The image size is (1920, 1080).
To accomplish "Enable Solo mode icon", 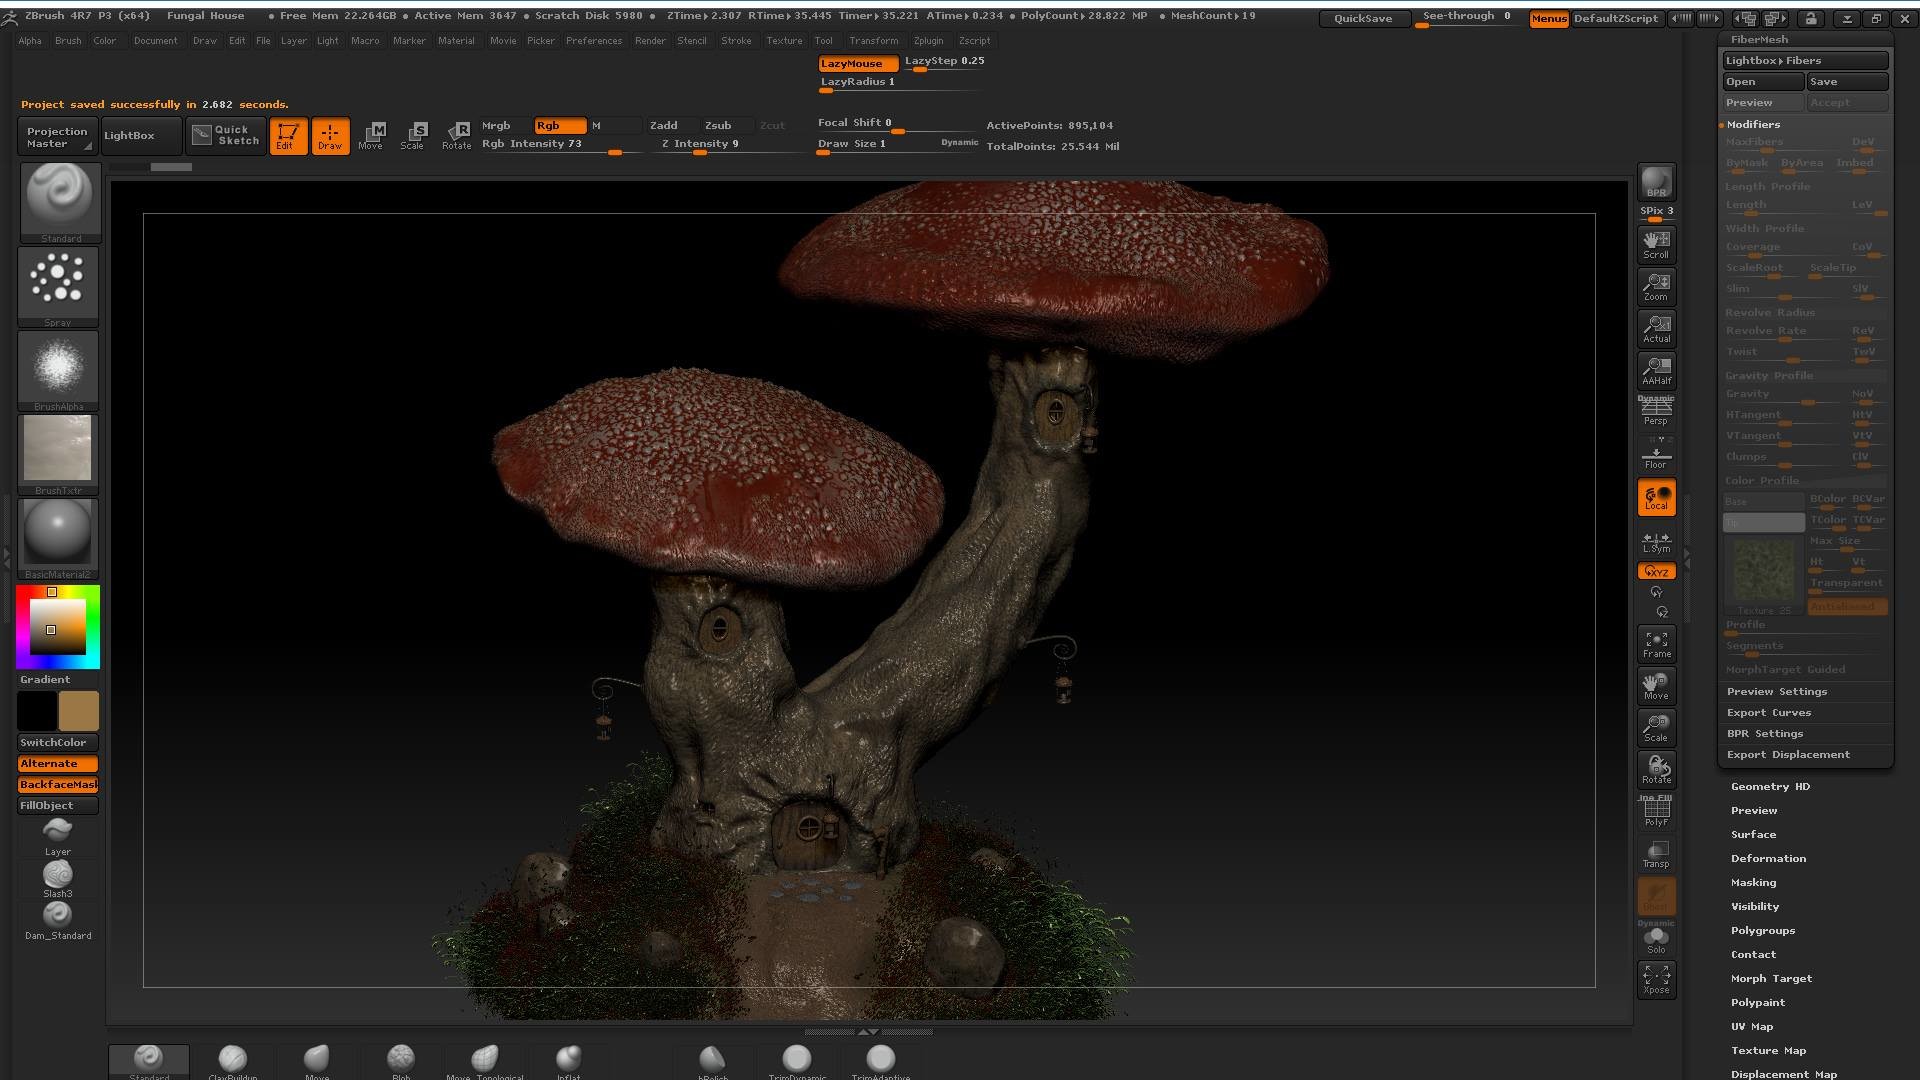I will (x=1656, y=942).
